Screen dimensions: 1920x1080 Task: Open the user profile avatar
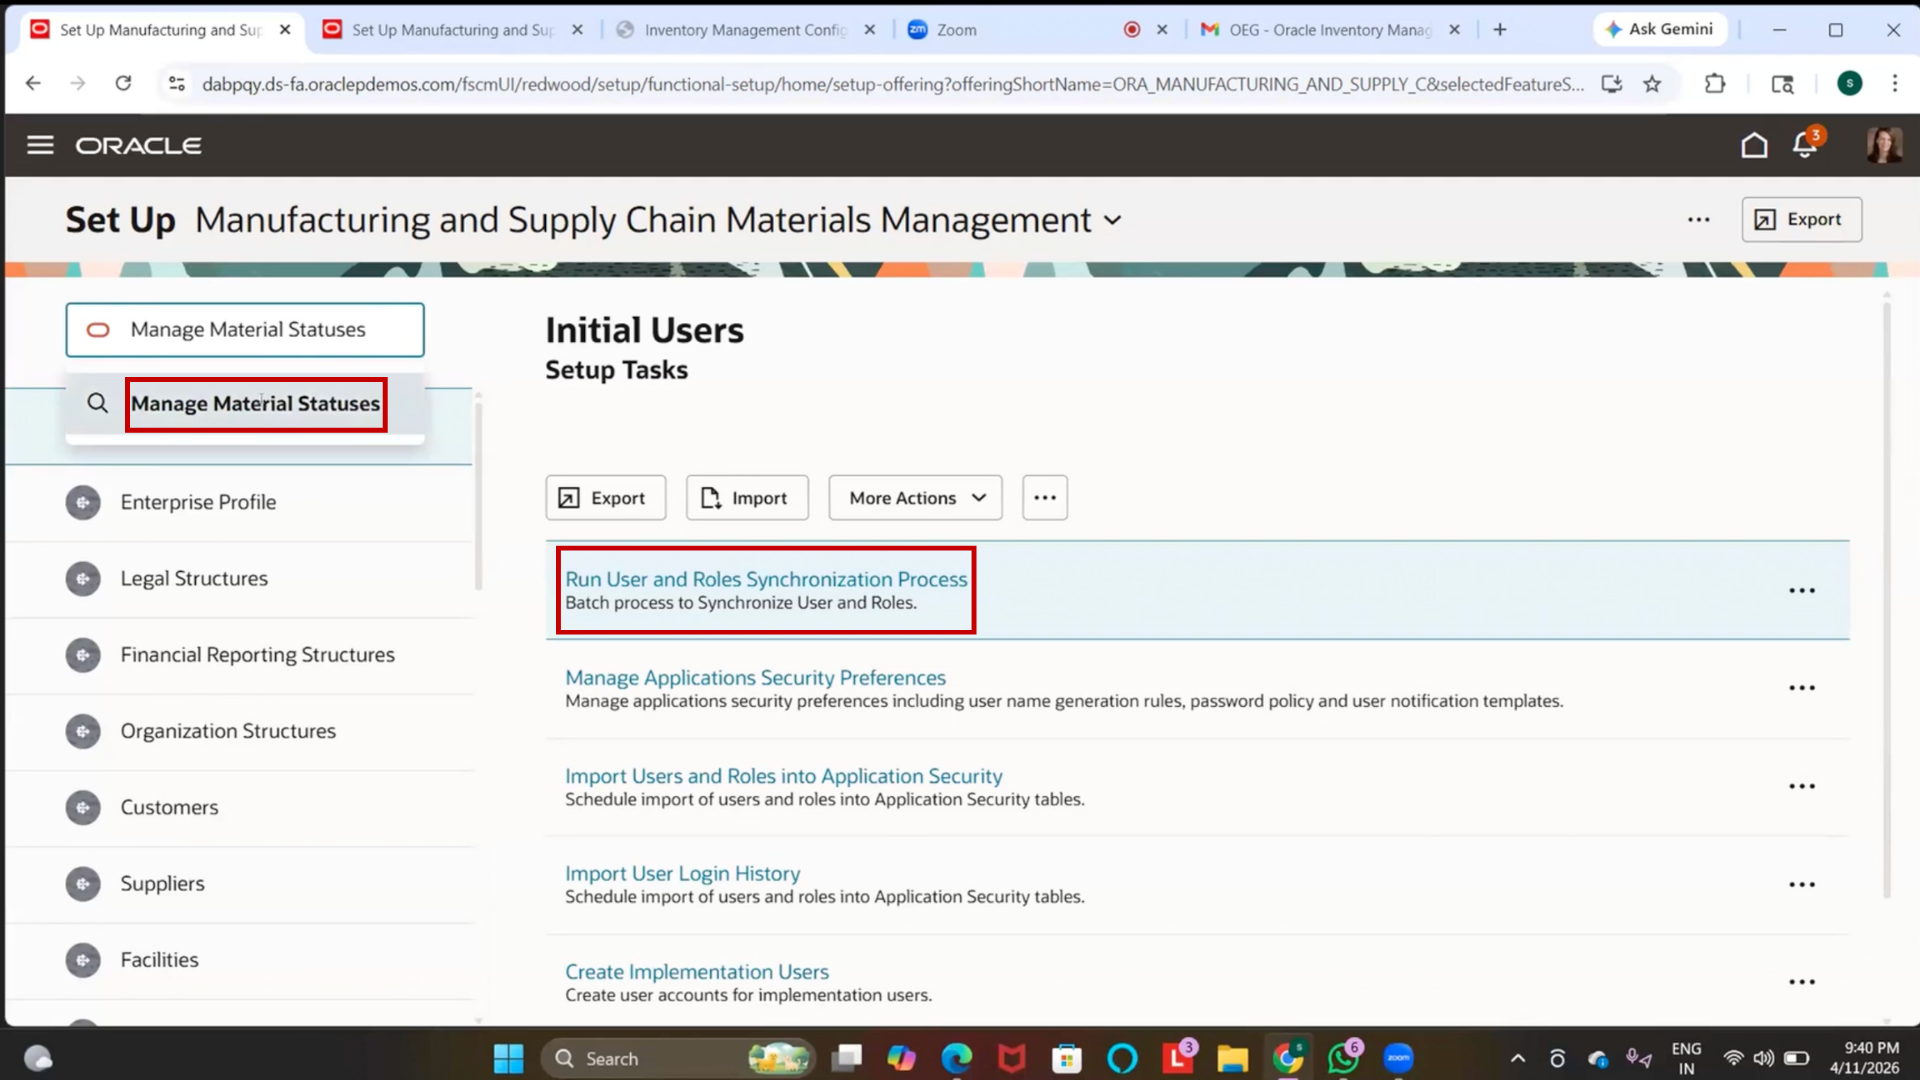pos(1883,146)
